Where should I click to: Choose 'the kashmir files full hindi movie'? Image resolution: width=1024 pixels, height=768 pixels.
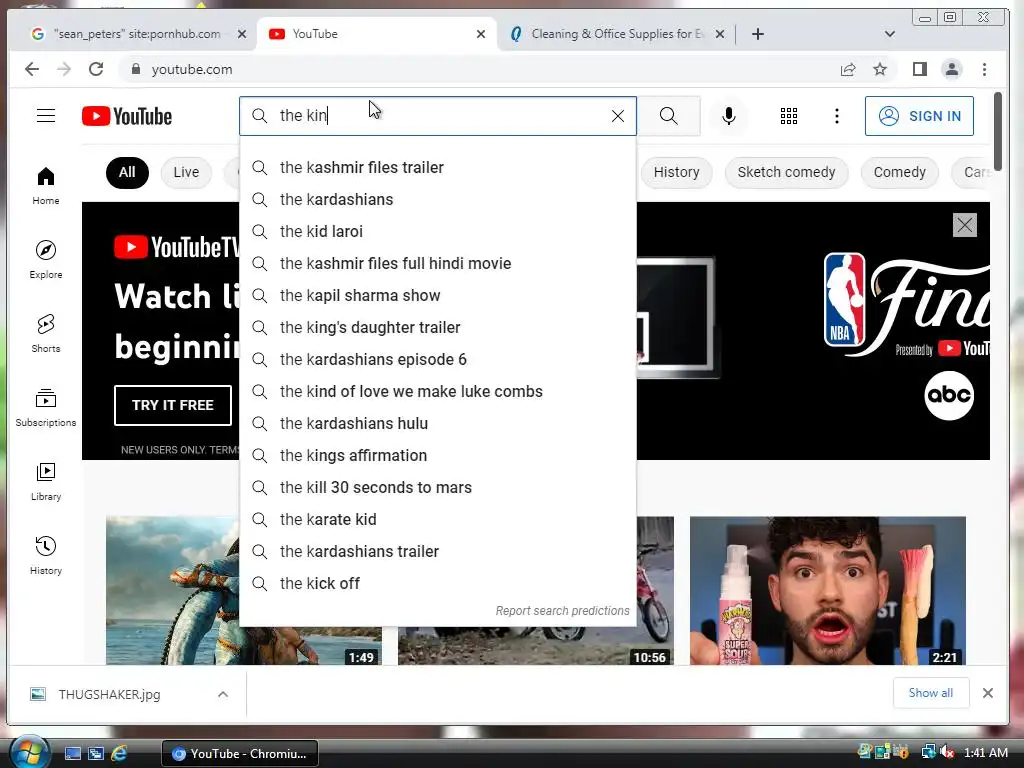[x=438, y=264]
